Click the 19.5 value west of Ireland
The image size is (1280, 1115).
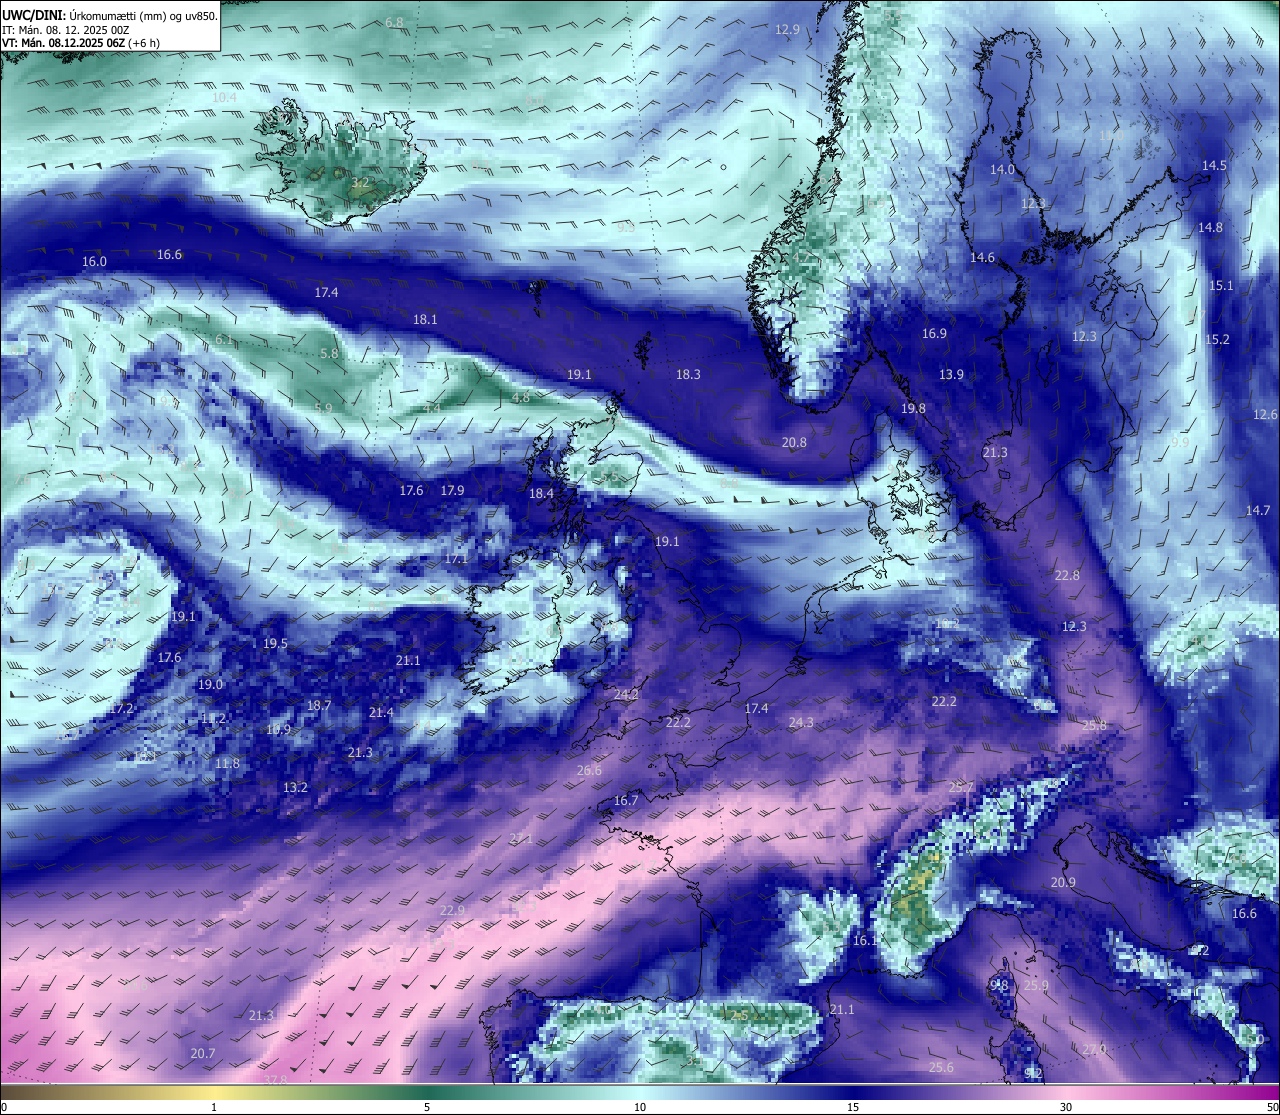click(275, 643)
